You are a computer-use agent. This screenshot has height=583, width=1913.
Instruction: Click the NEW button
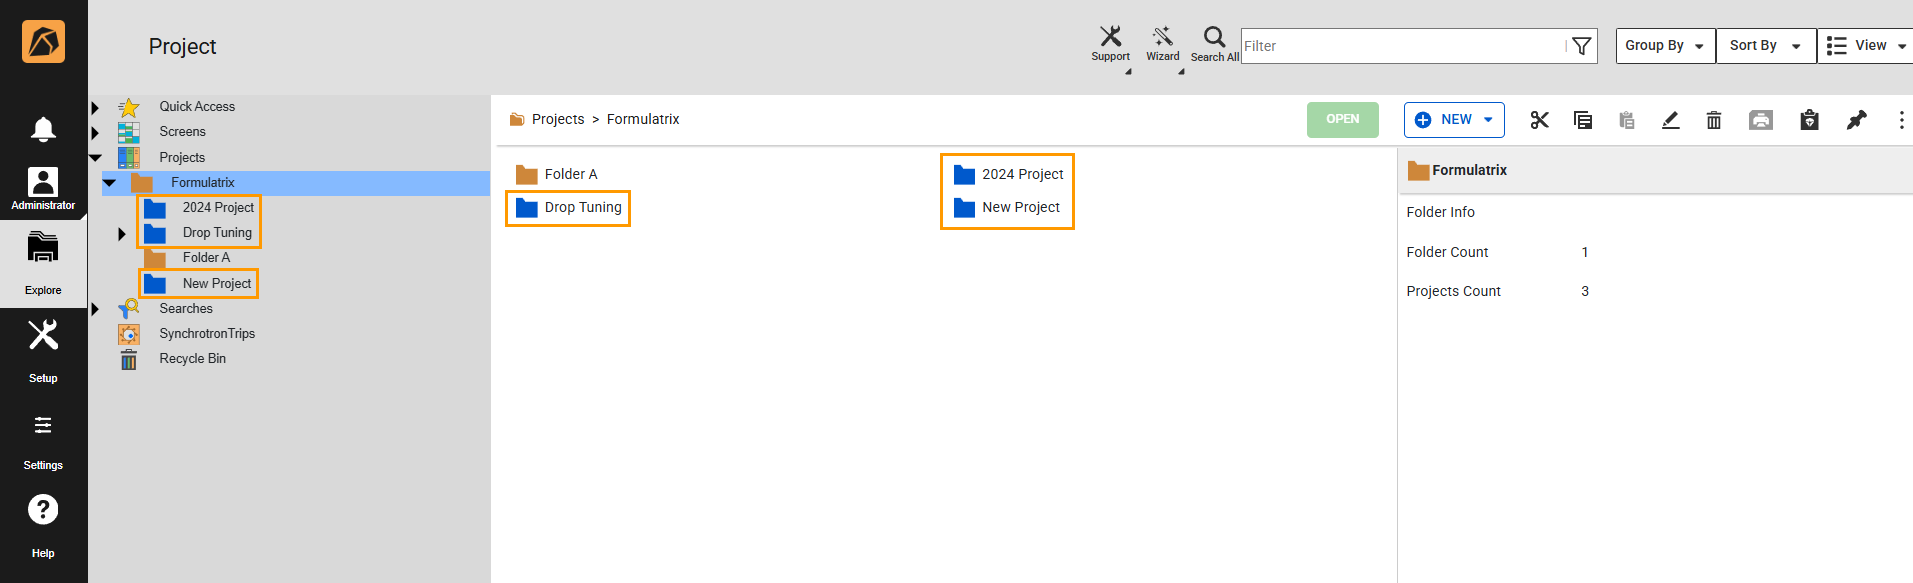(x=1454, y=120)
